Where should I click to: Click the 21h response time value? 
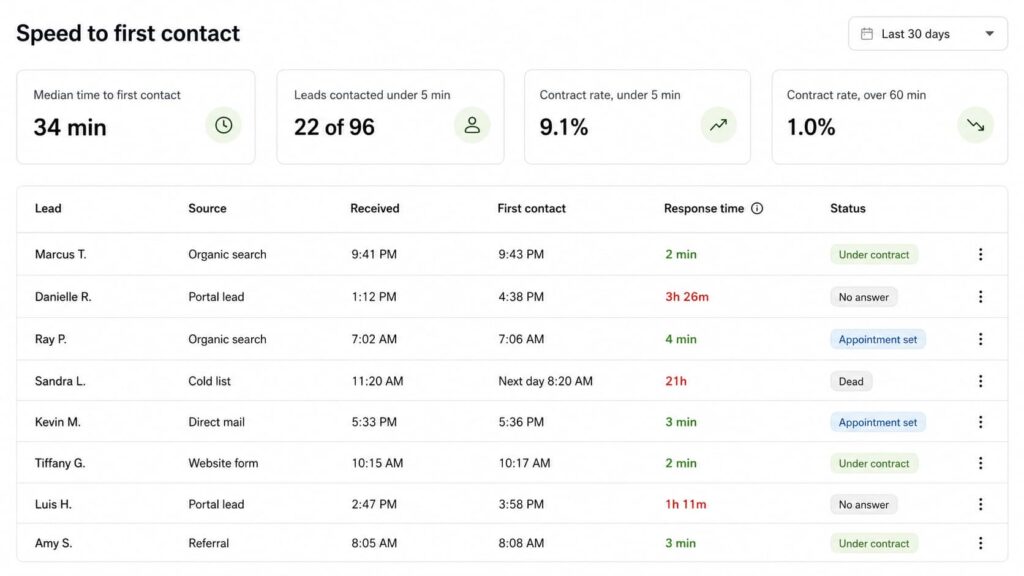tap(676, 381)
